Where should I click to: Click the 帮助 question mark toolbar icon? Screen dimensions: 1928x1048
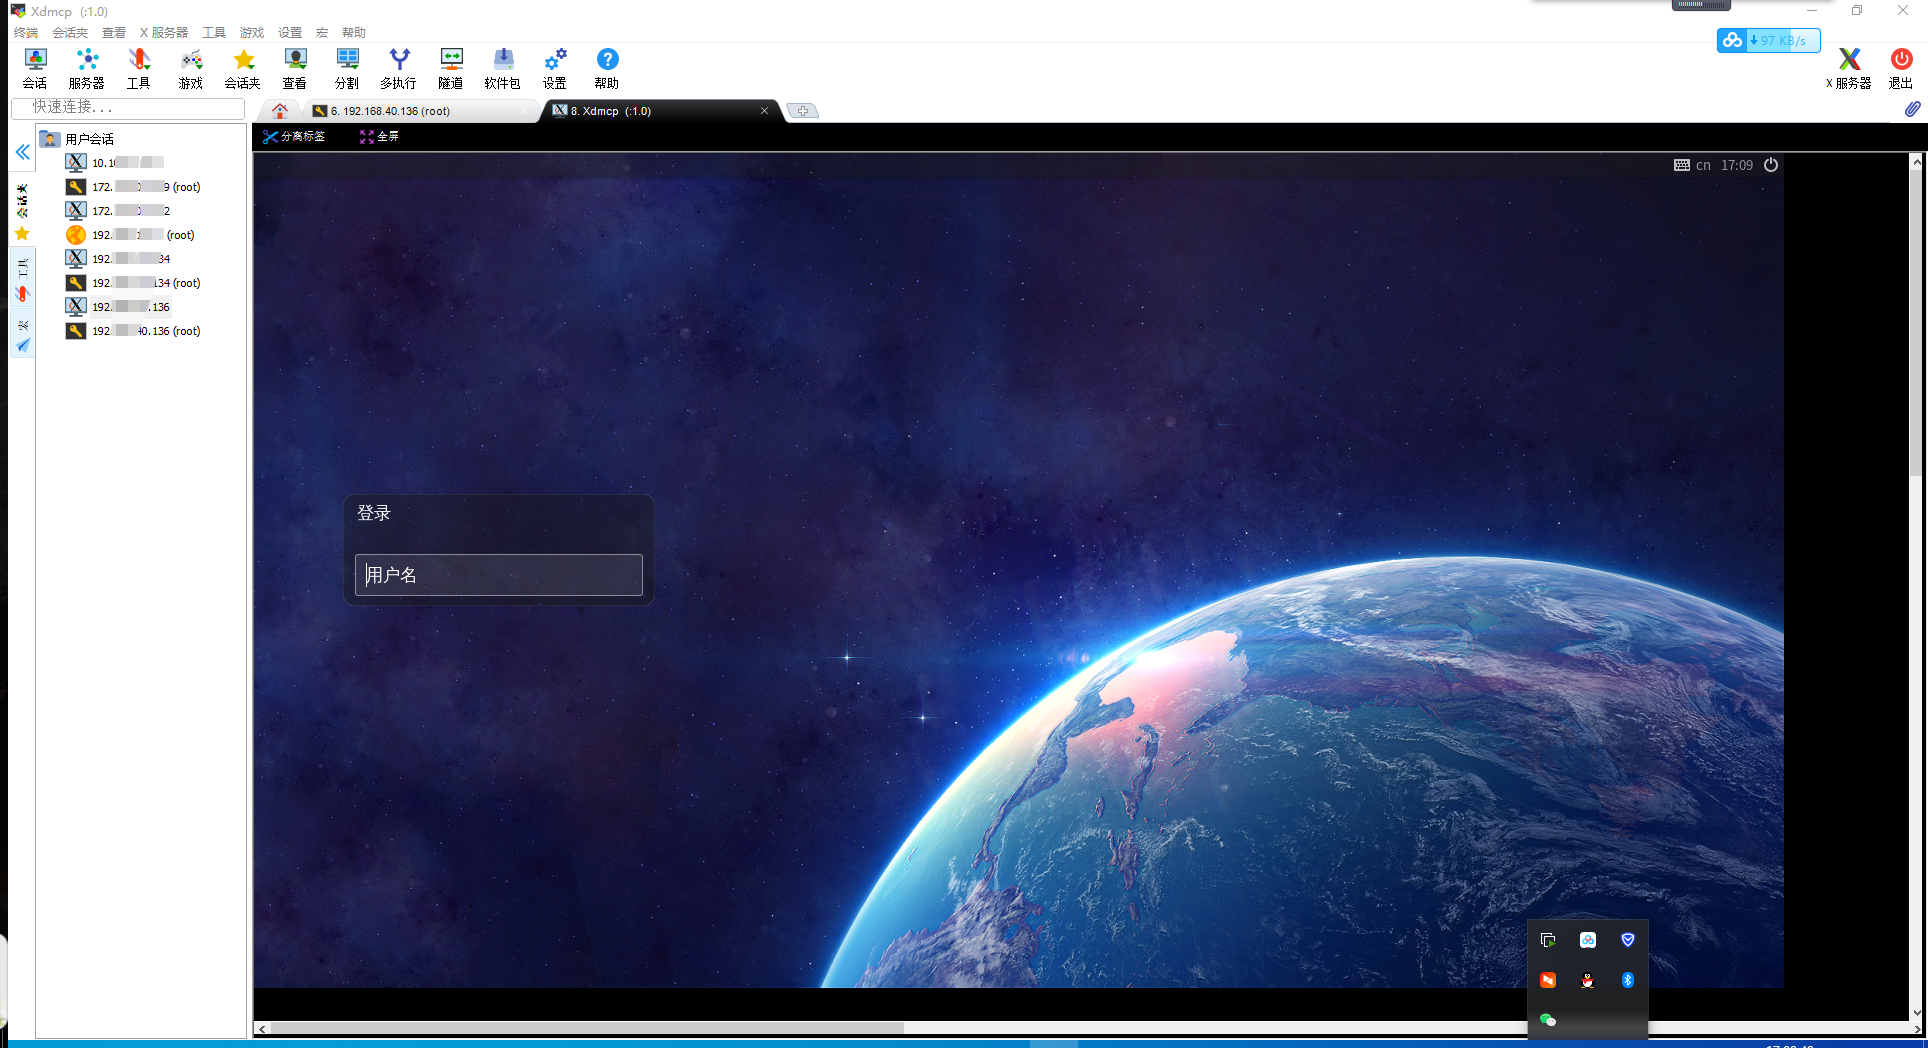tap(607, 69)
